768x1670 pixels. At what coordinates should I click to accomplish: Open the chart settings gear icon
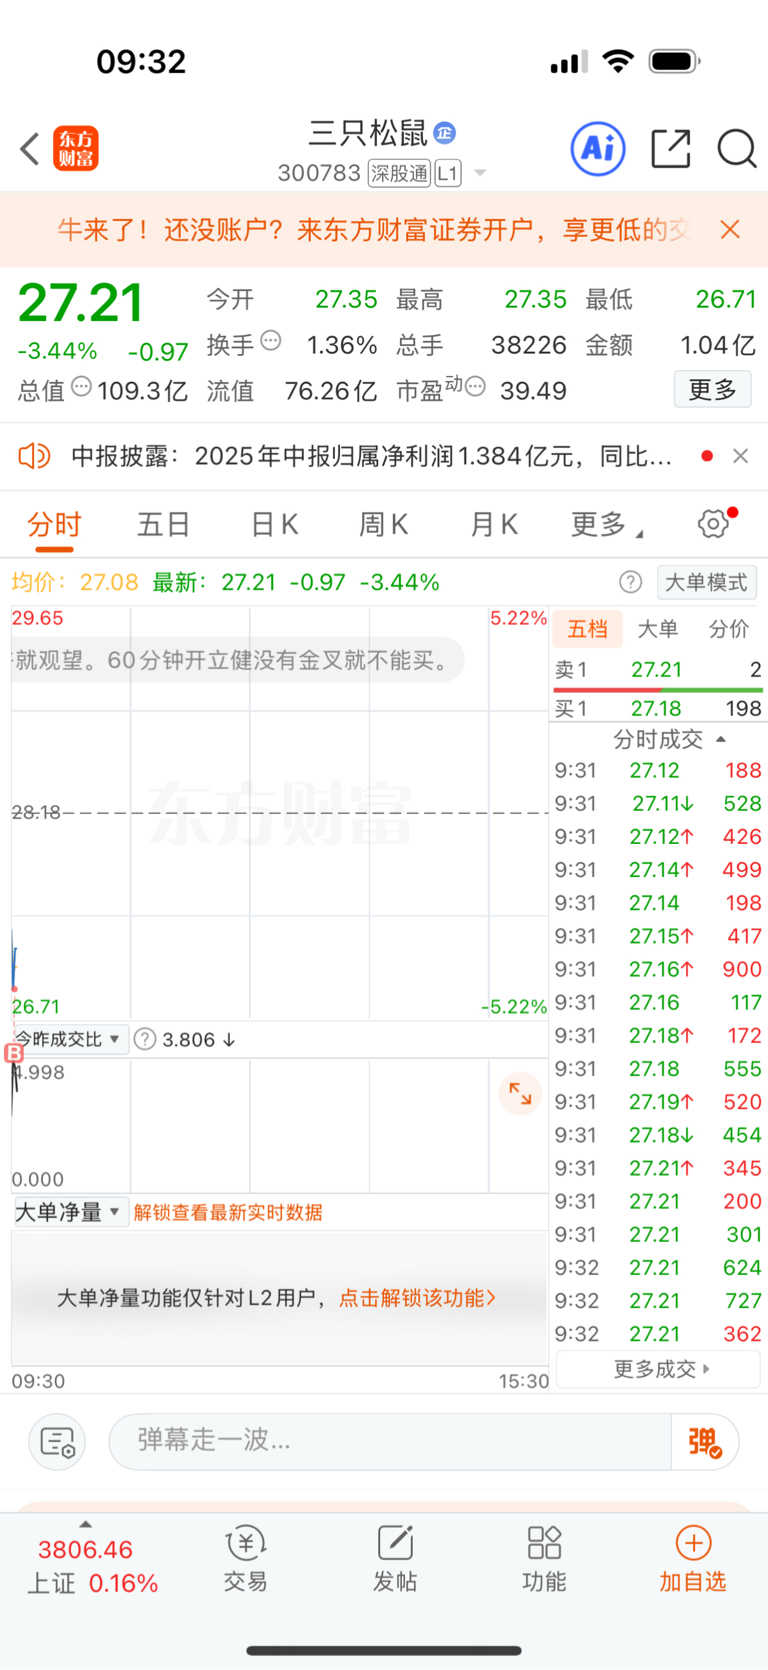[713, 523]
